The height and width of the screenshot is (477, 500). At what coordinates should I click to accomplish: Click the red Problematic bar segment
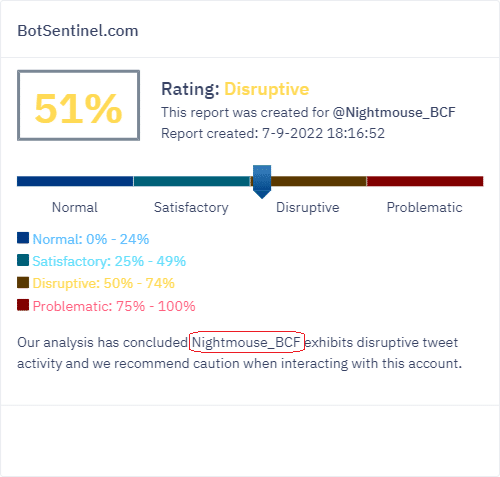(x=425, y=181)
